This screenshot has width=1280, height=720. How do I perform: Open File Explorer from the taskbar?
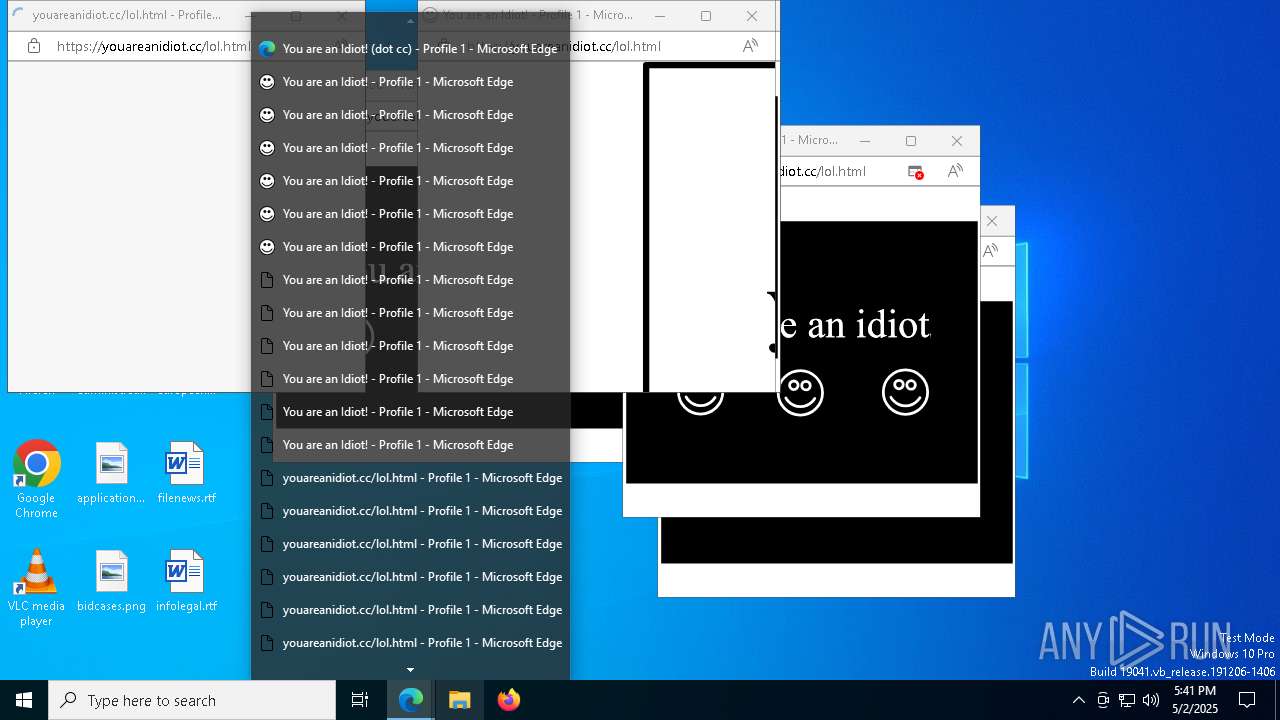459,700
